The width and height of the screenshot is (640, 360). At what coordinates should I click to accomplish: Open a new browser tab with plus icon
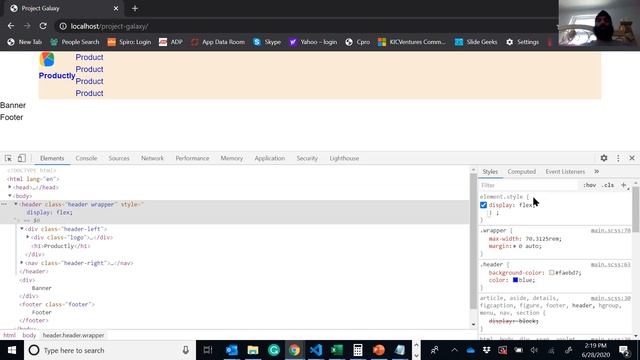pyautogui.click(x=135, y=8)
